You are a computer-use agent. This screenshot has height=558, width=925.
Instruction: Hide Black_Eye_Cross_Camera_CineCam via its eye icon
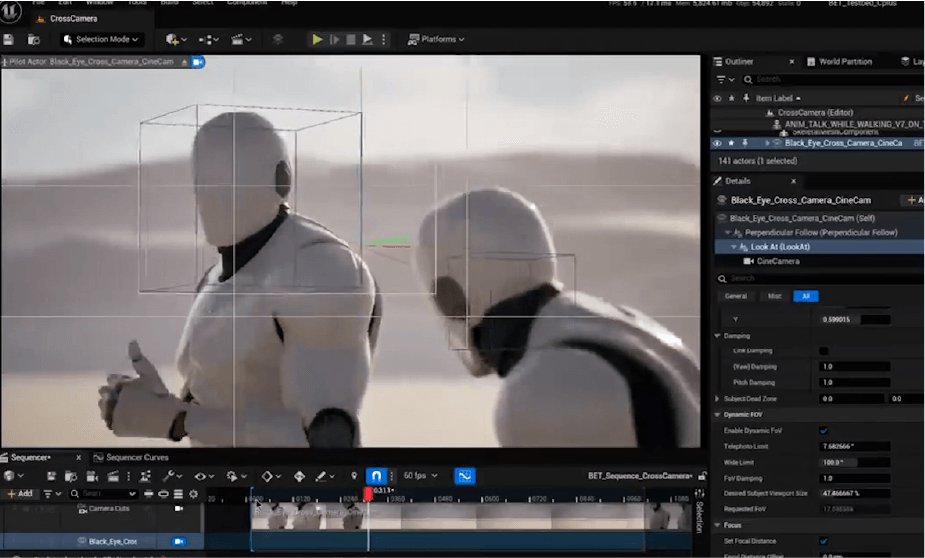pos(717,143)
